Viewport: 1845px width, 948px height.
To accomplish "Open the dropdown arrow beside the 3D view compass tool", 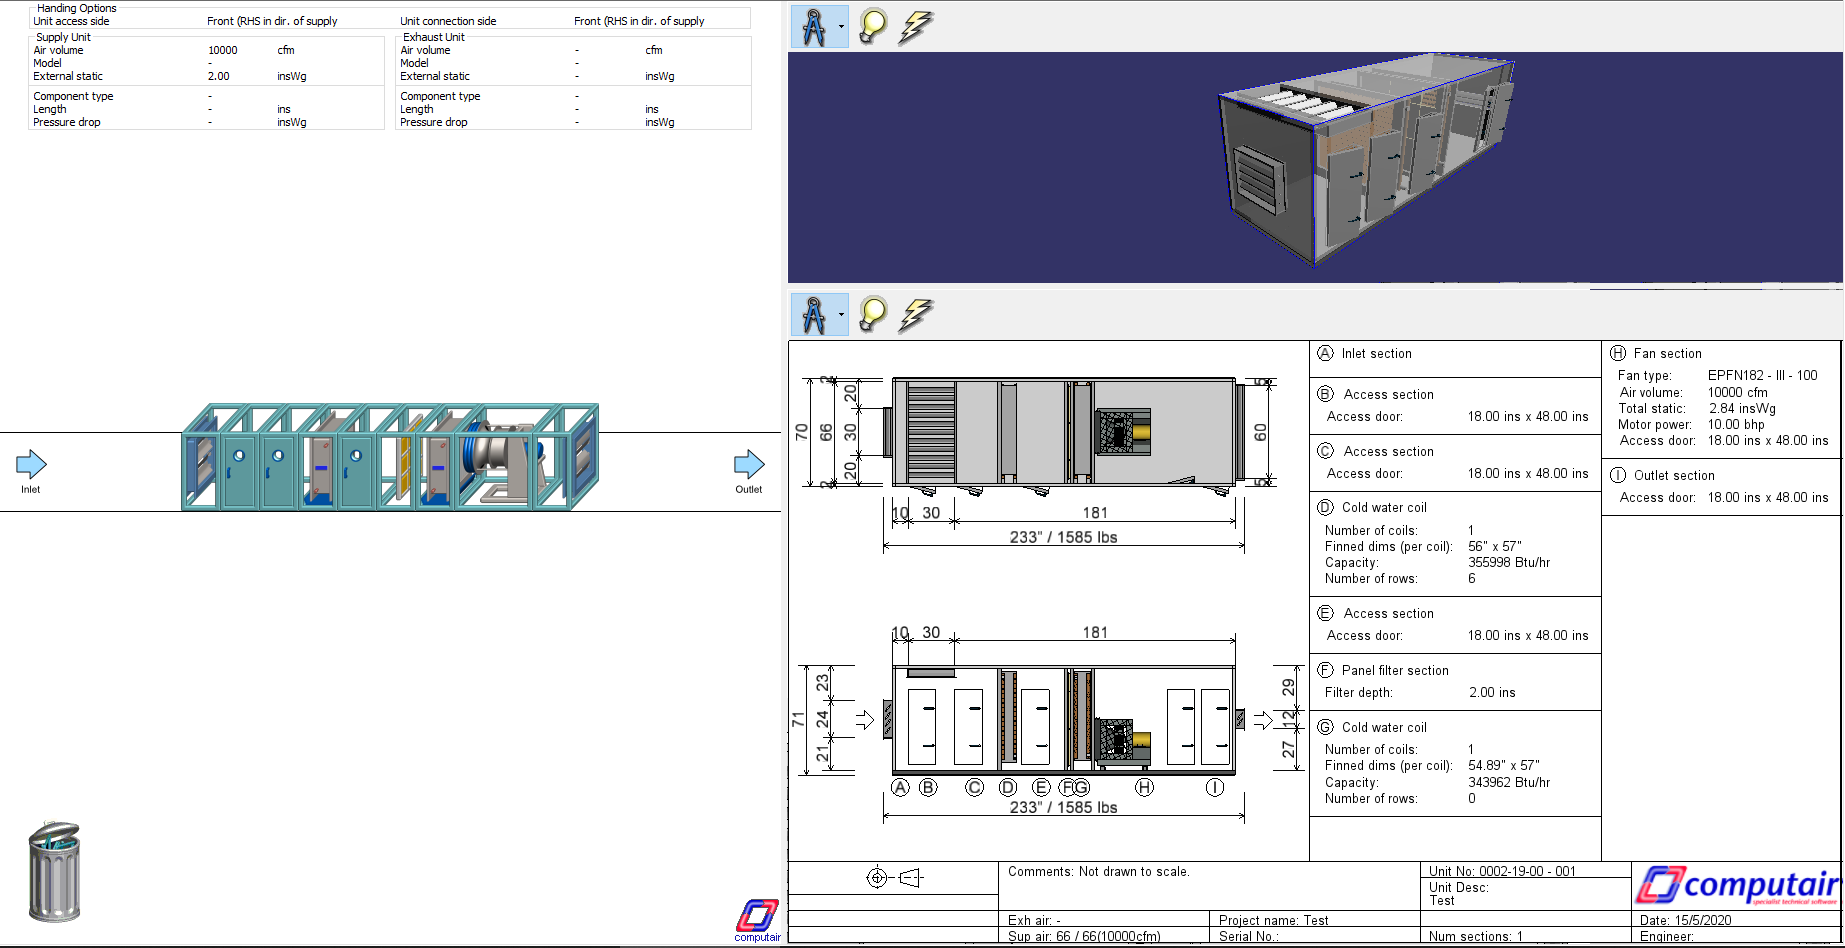I will (842, 27).
